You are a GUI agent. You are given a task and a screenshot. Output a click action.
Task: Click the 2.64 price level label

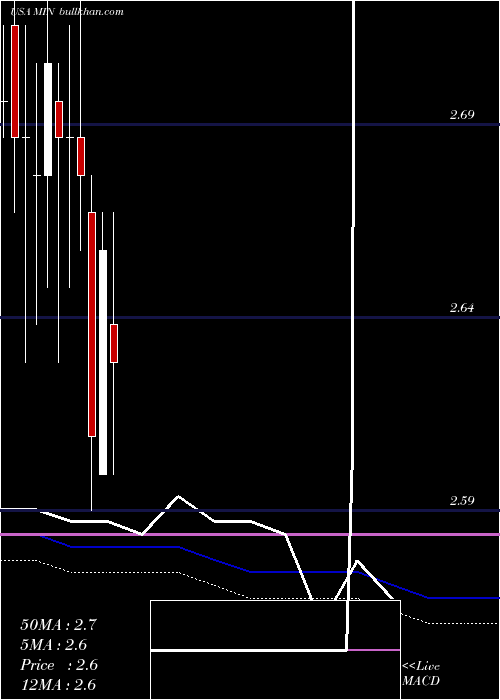pos(462,308)
